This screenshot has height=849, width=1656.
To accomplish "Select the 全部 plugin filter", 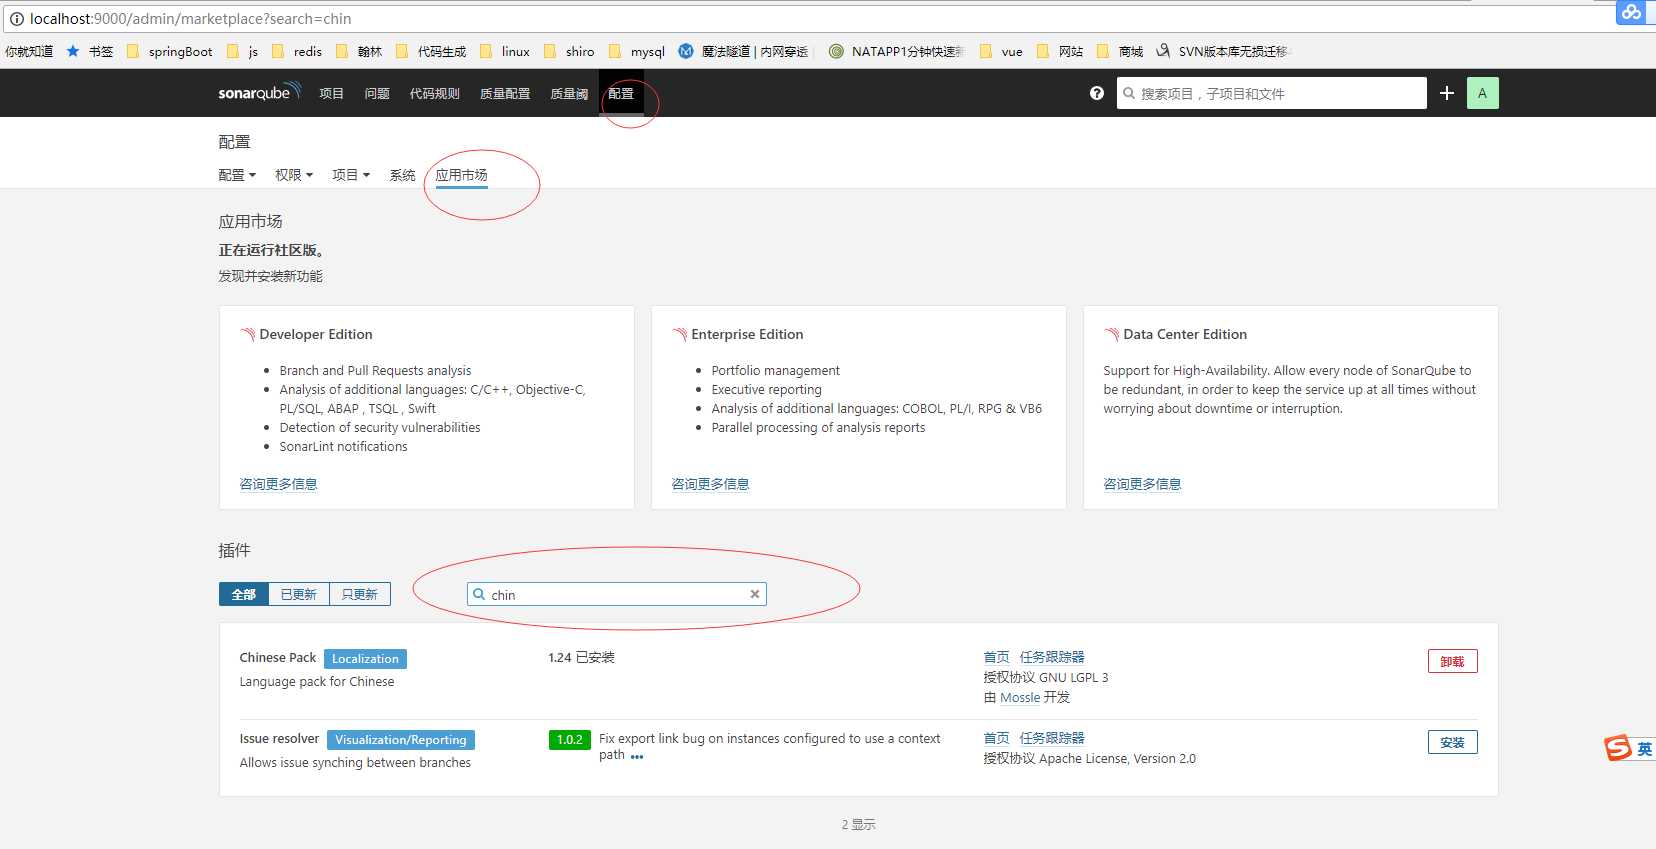I will tap(244, 594).
